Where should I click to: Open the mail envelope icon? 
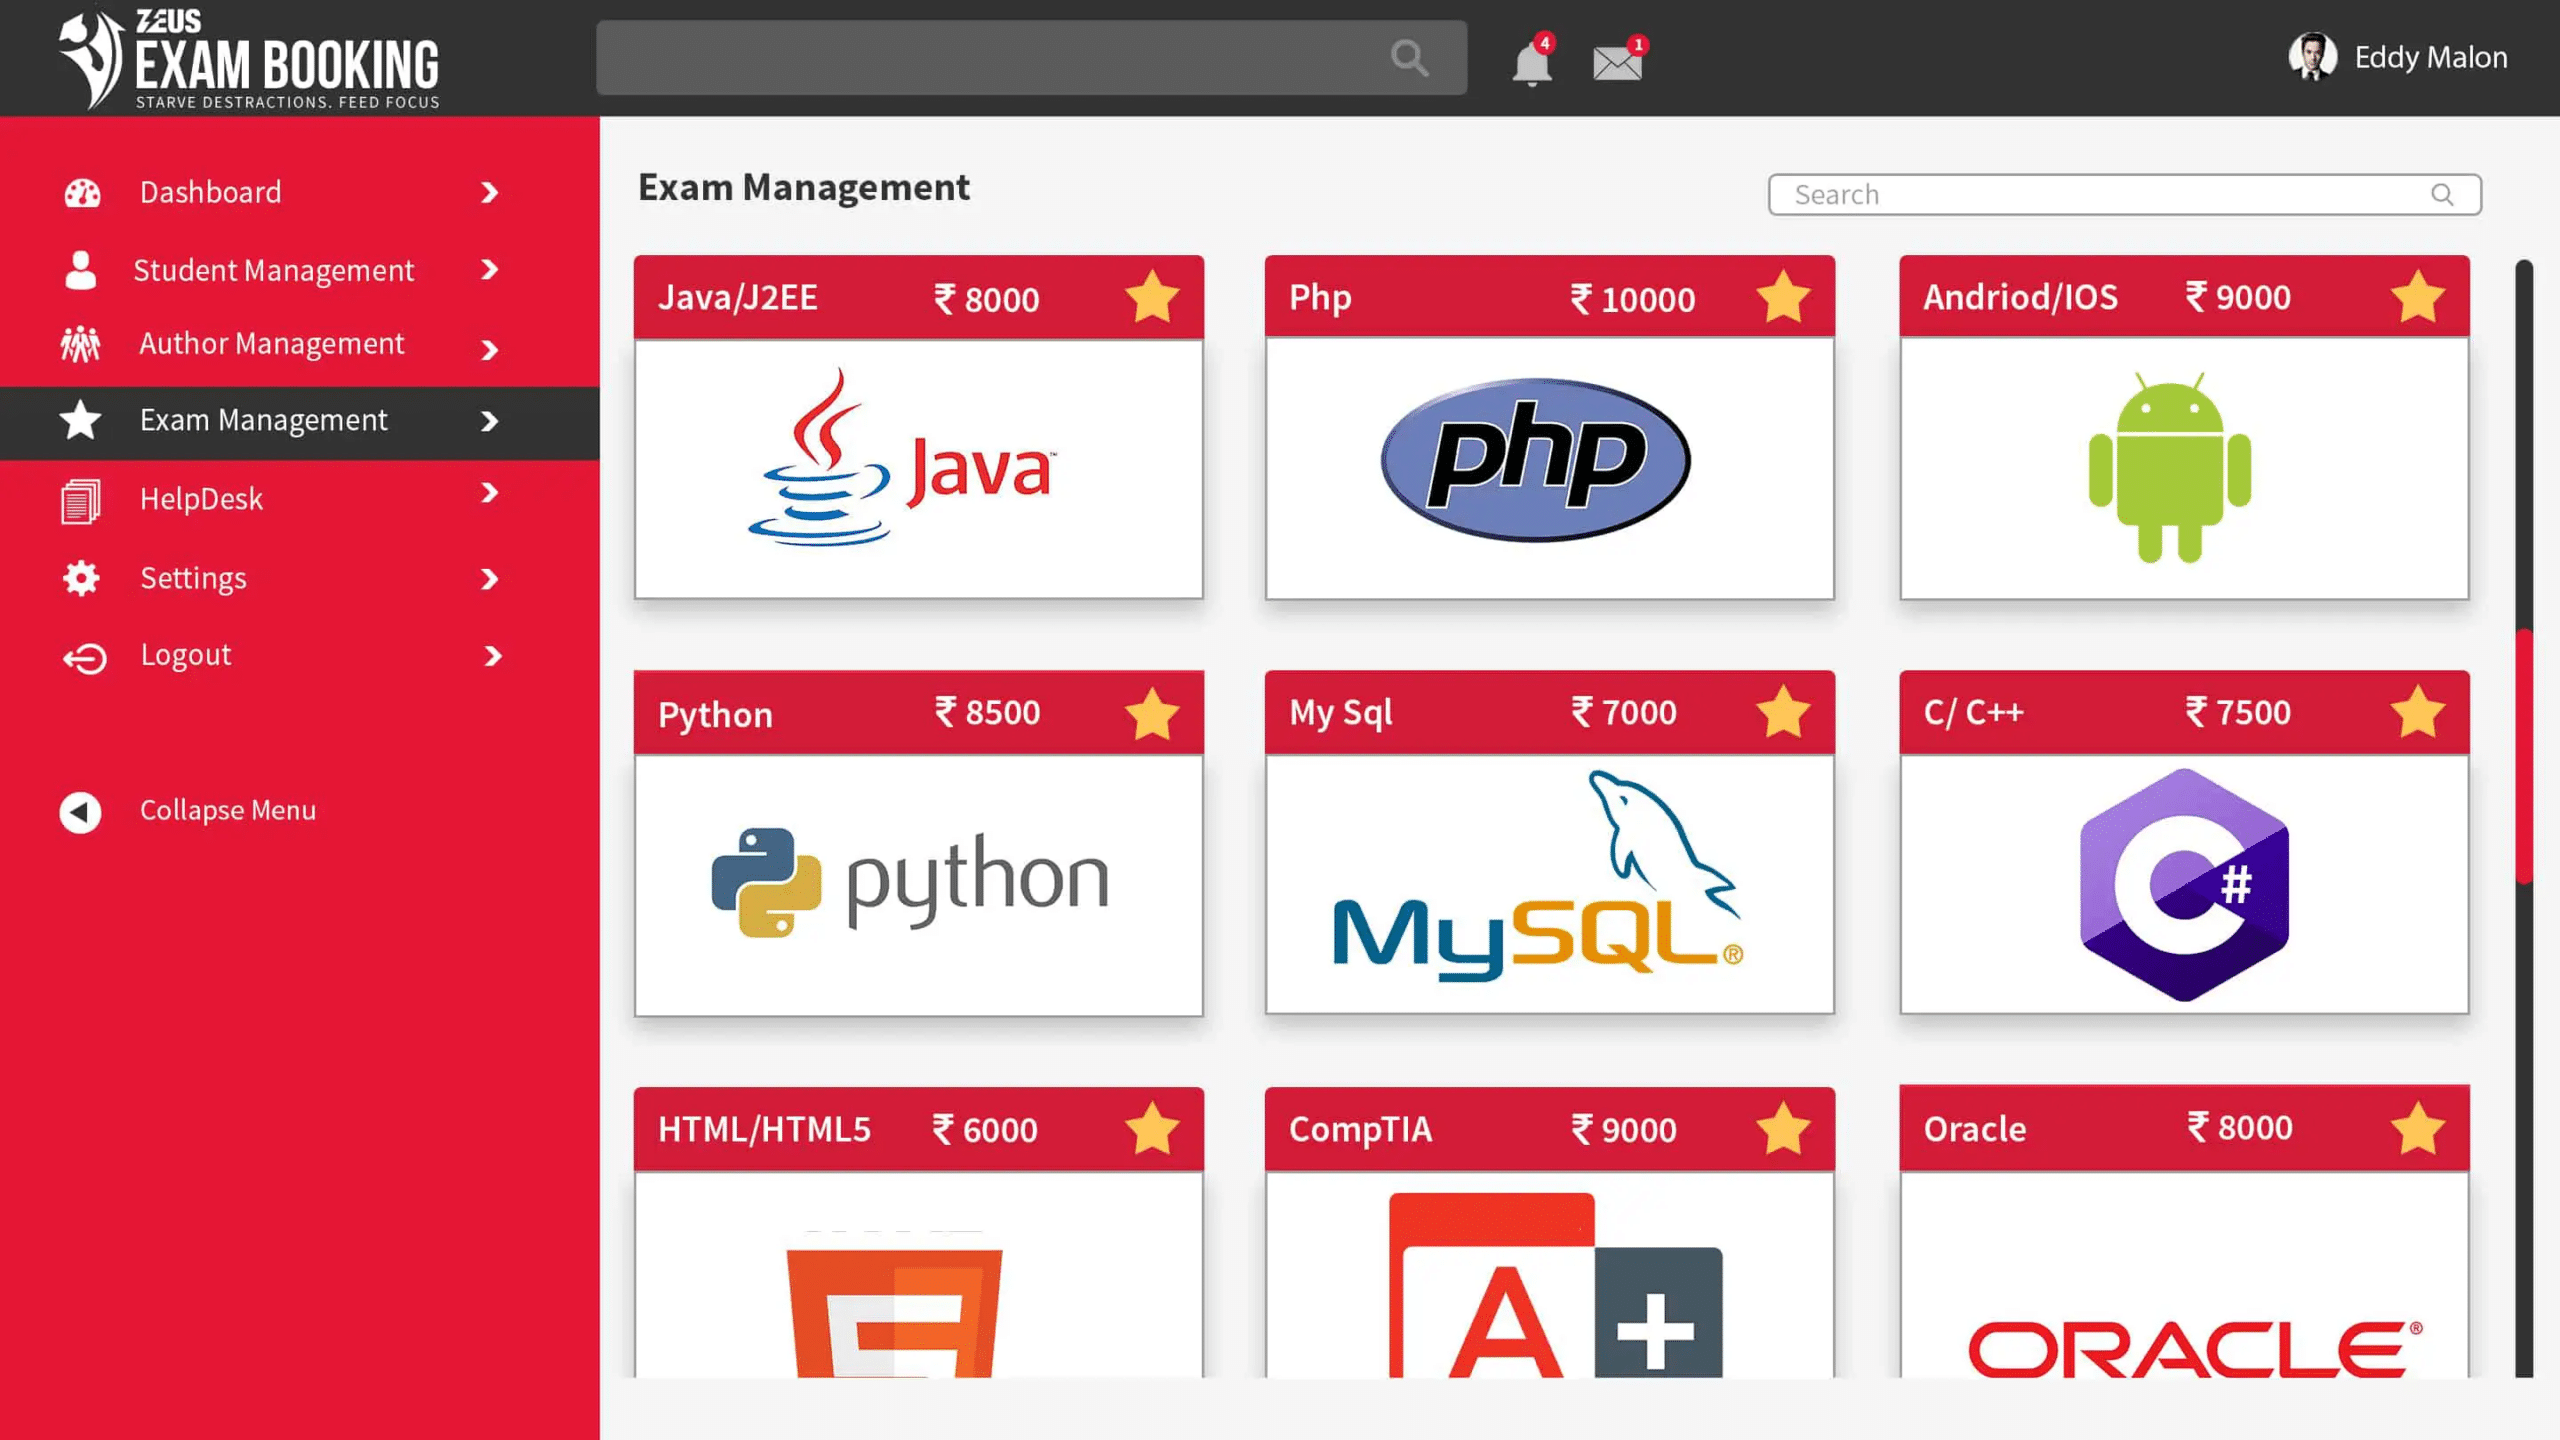coord(1617,63)
